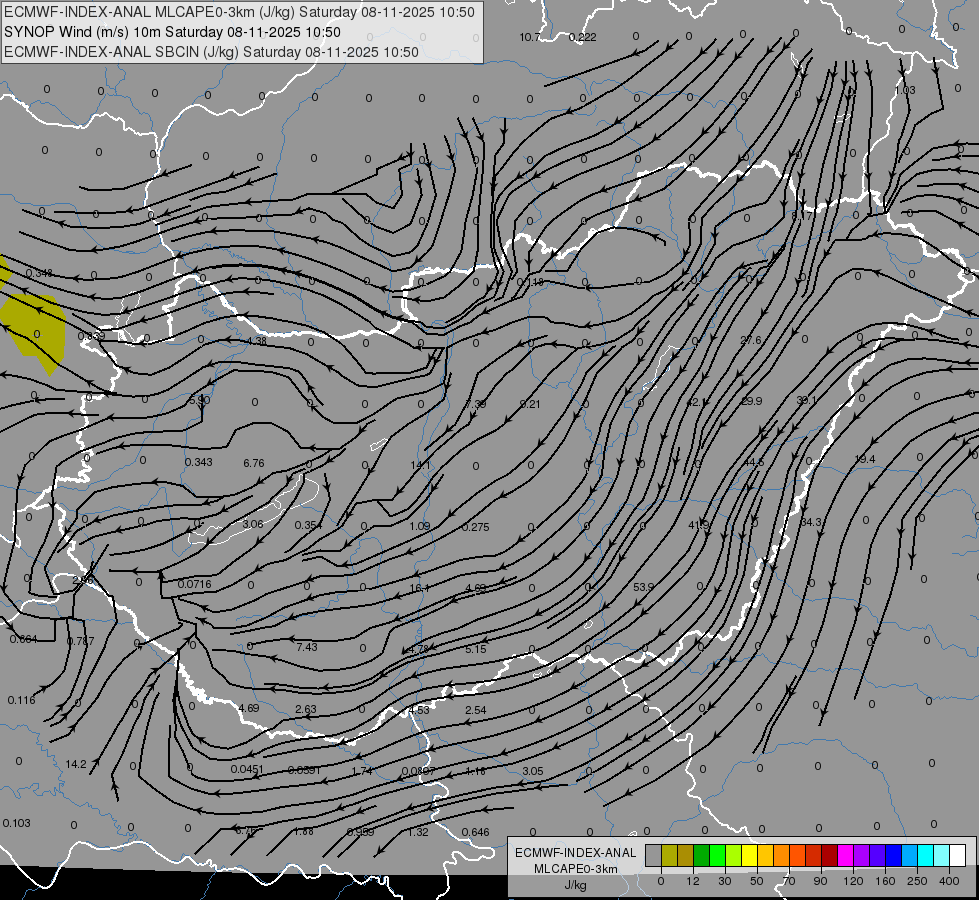Click the 7.43 value on the map
The width and height of the screenshot is (979, 900).
click(x=307, y=648)
